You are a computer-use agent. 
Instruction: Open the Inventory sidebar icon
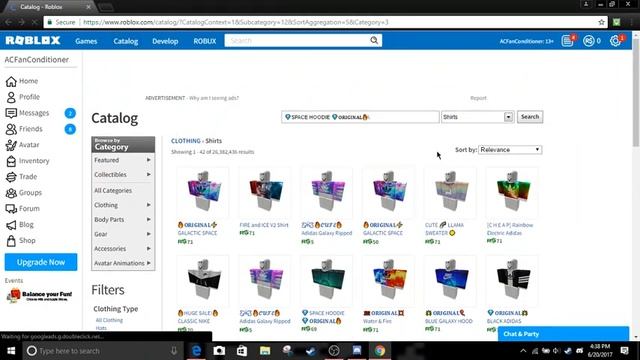pos(11,161)
